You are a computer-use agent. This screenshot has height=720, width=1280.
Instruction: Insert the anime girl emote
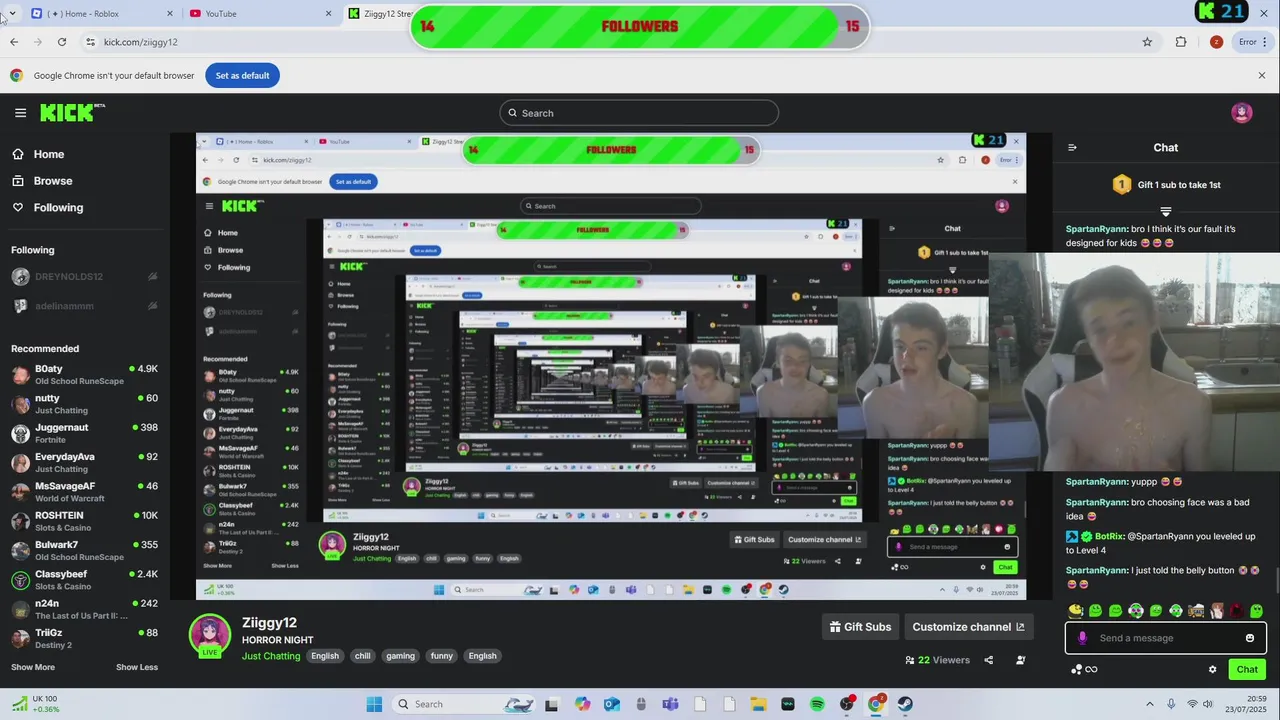pyautogui.click(x=1216, y=610)
